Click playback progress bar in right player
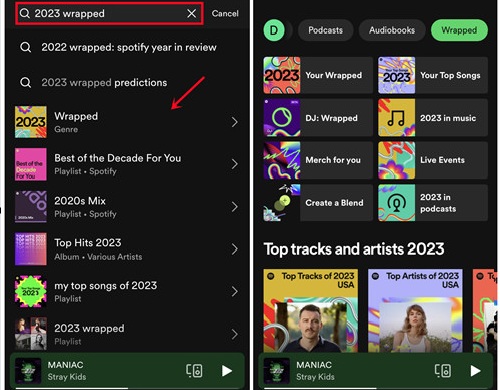 pos(376,388)
